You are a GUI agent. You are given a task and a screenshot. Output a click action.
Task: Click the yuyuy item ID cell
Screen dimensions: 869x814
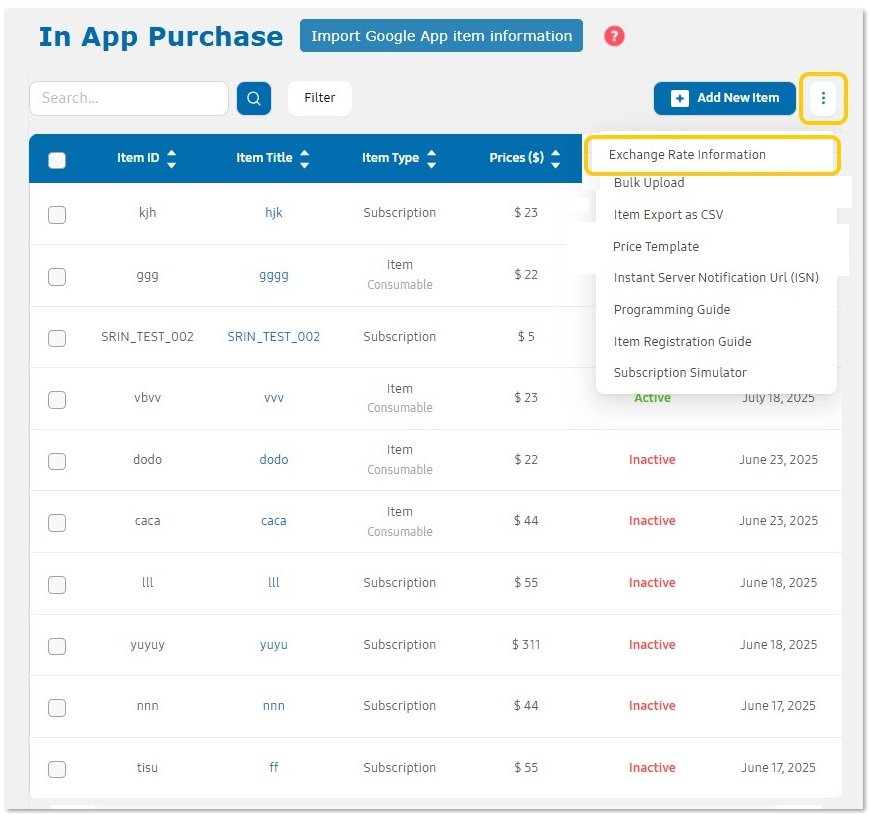147,645
